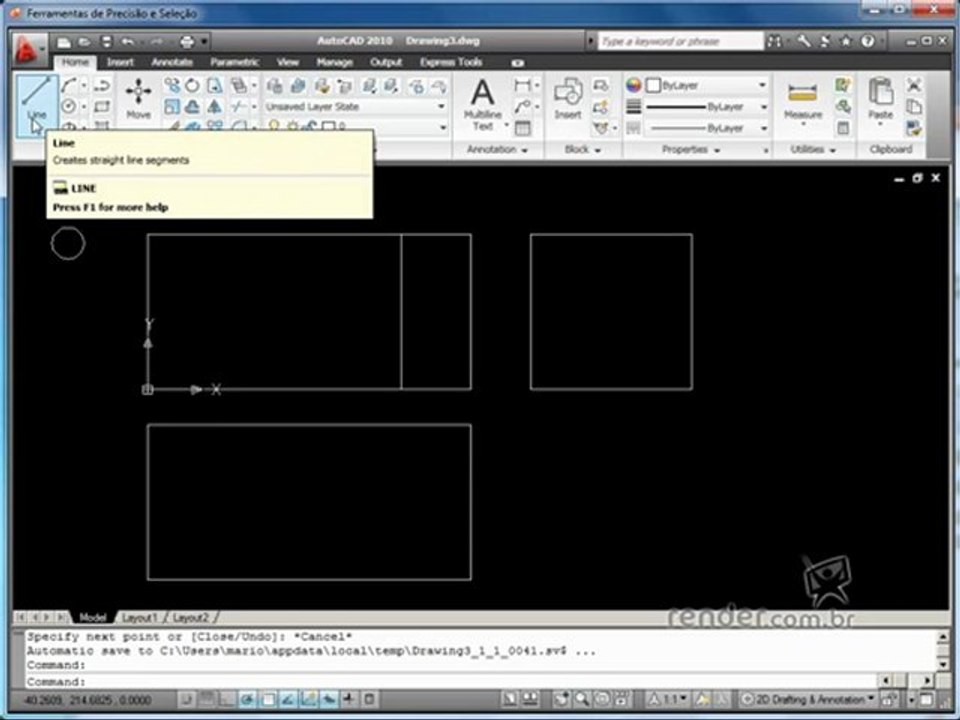Screen dimensions: 960x720
Task: Expand the Utilities panel
Action: (812, 149)
